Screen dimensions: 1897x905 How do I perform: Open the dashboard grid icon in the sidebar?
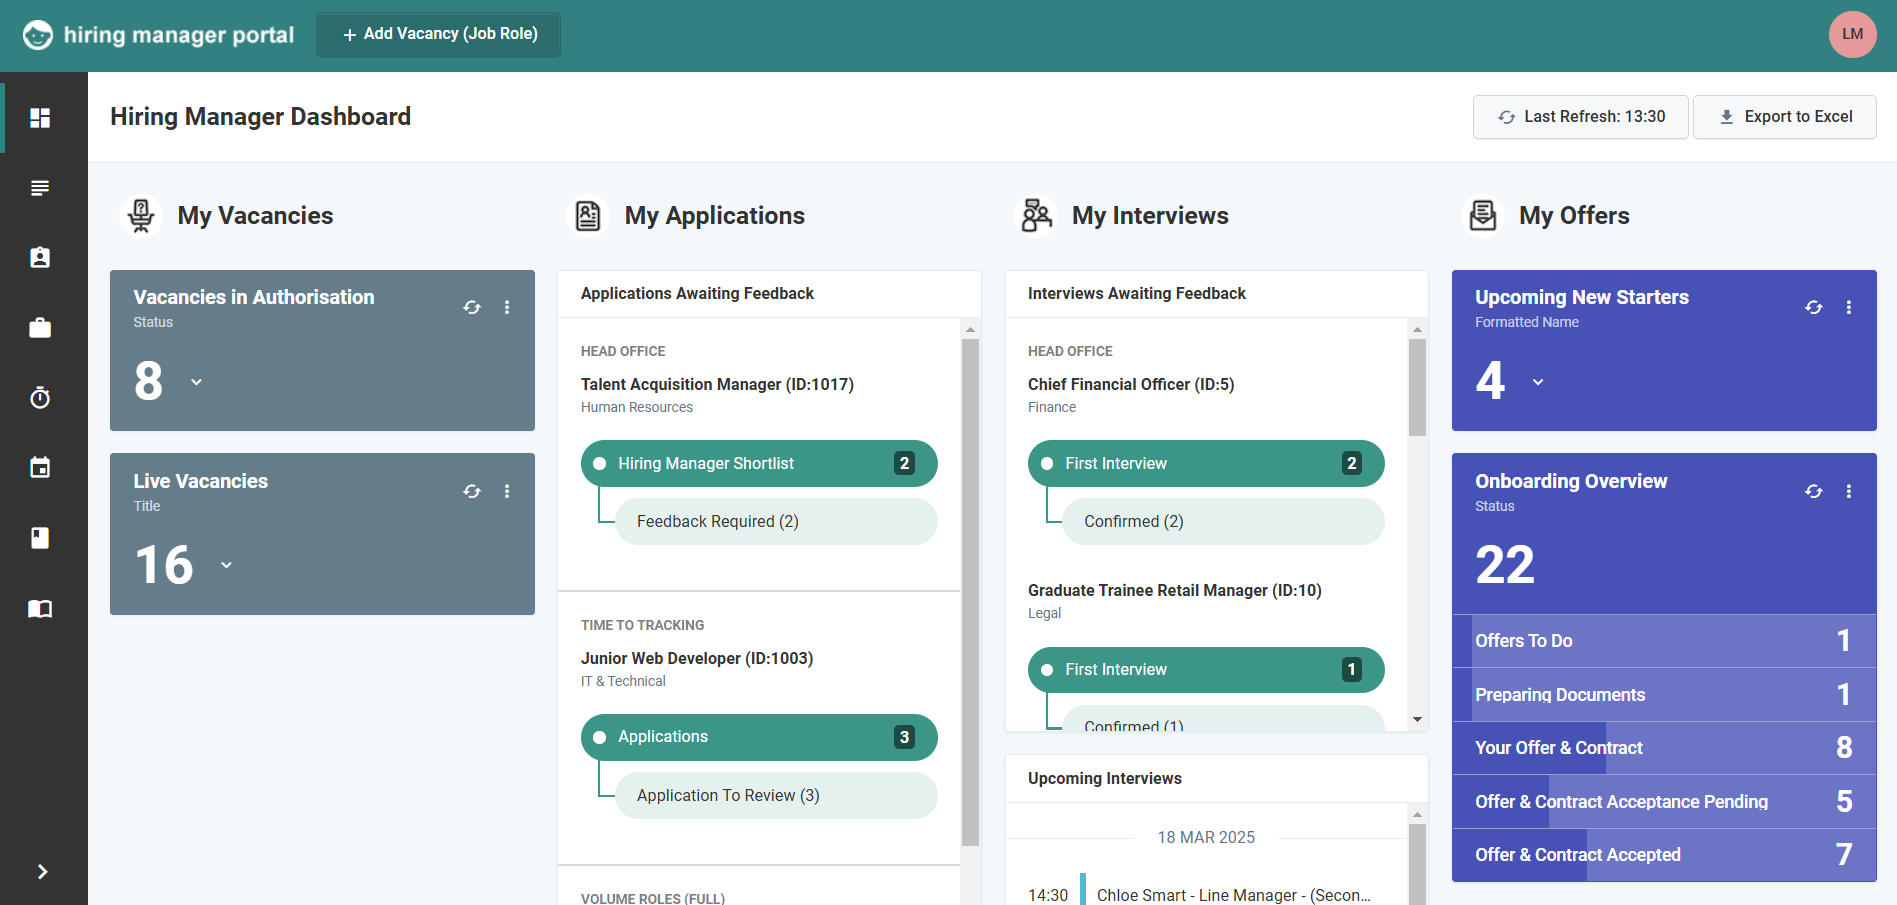click(40, 118)
